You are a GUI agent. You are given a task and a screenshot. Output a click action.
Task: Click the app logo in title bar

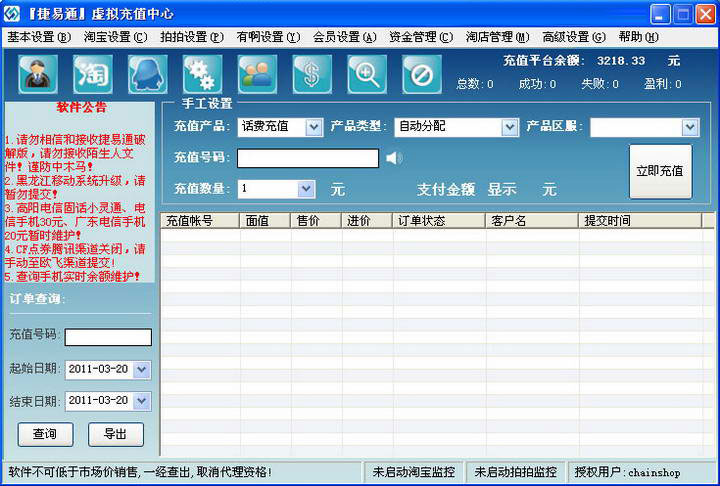click(x=11, y=14)
